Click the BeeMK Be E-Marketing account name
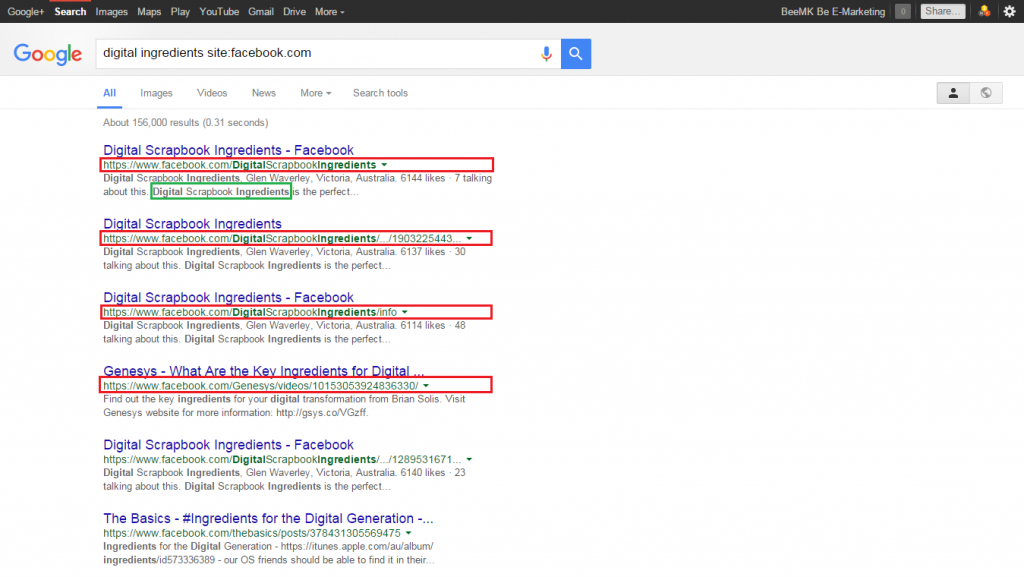Viewport: 1024px width, 577px height. [x=833, y=12]
